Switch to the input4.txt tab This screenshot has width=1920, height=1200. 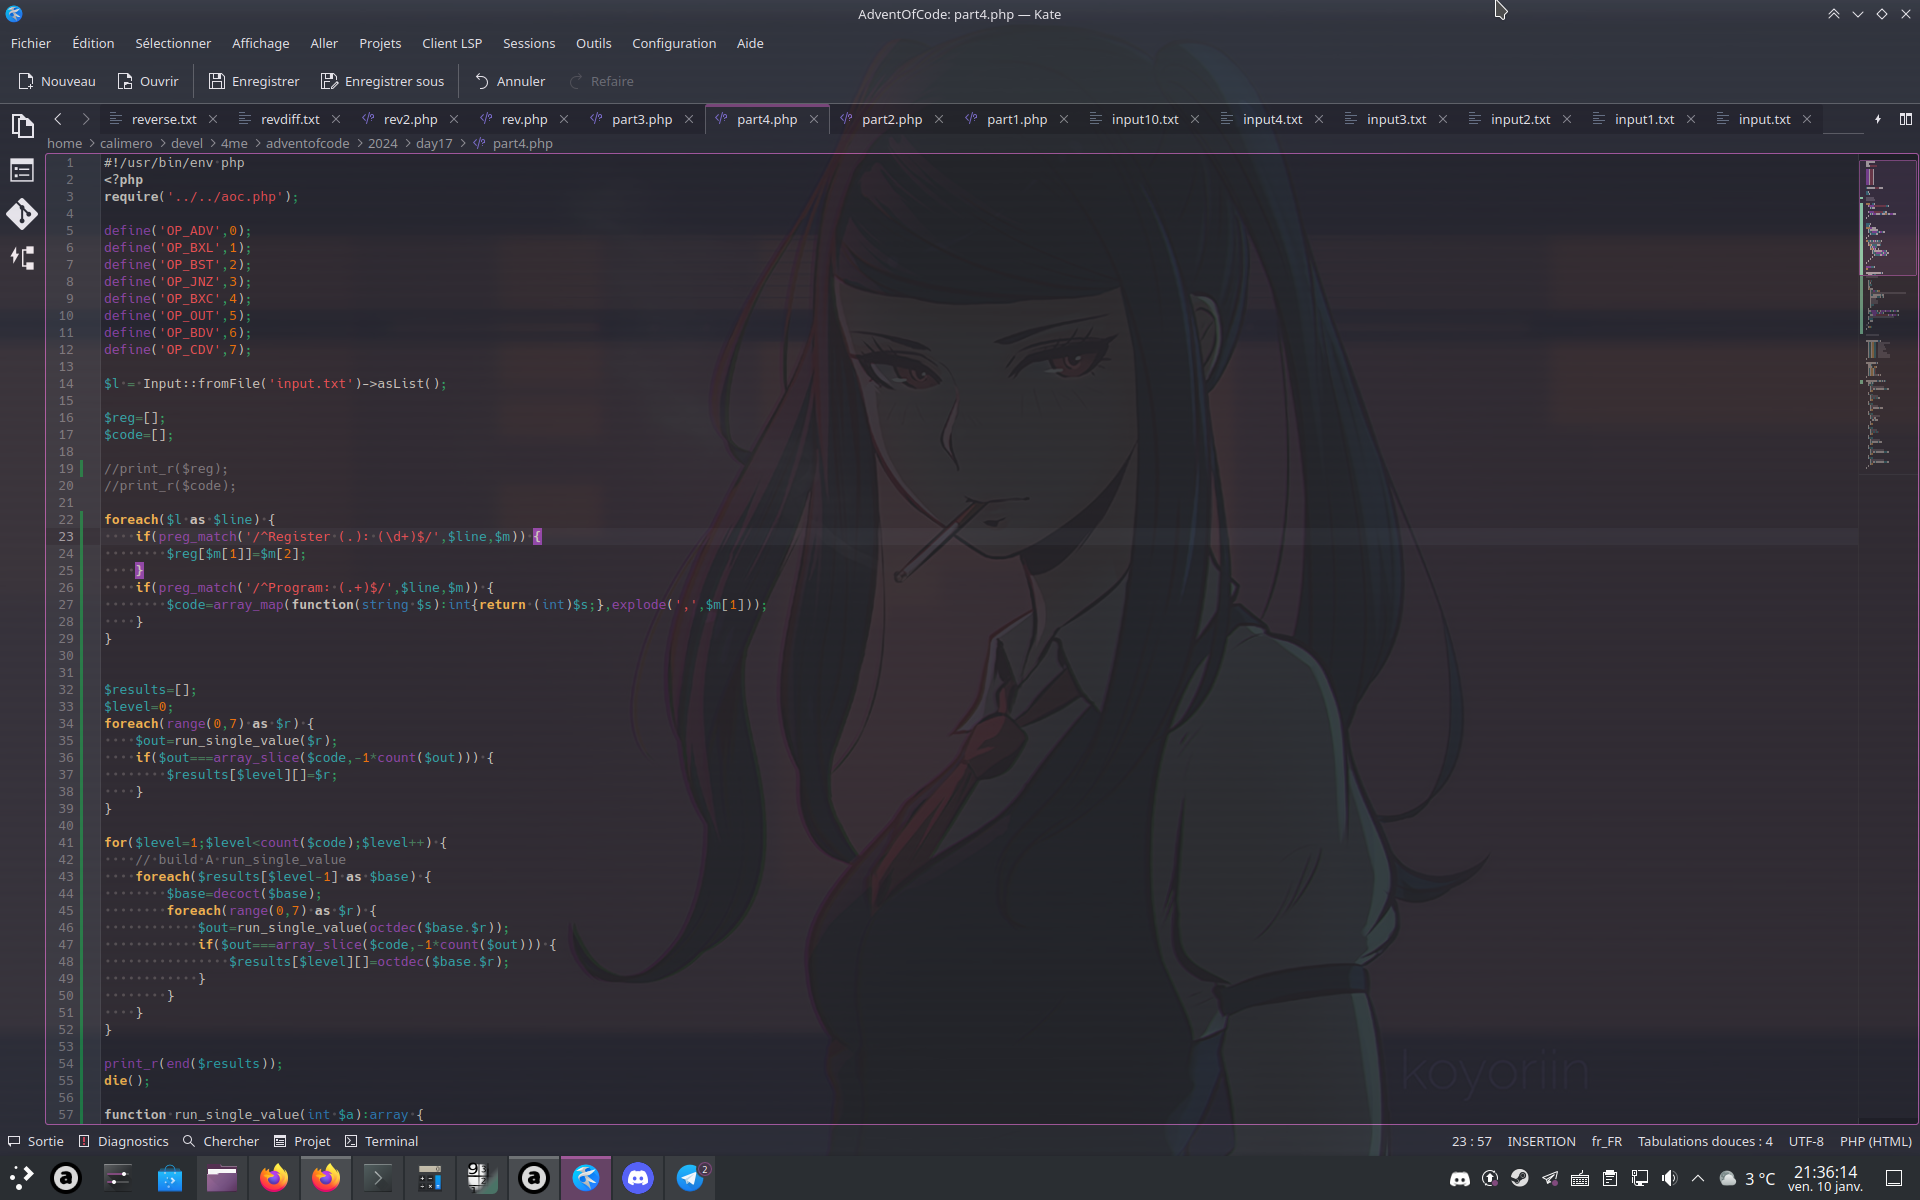pos(1272,119)
